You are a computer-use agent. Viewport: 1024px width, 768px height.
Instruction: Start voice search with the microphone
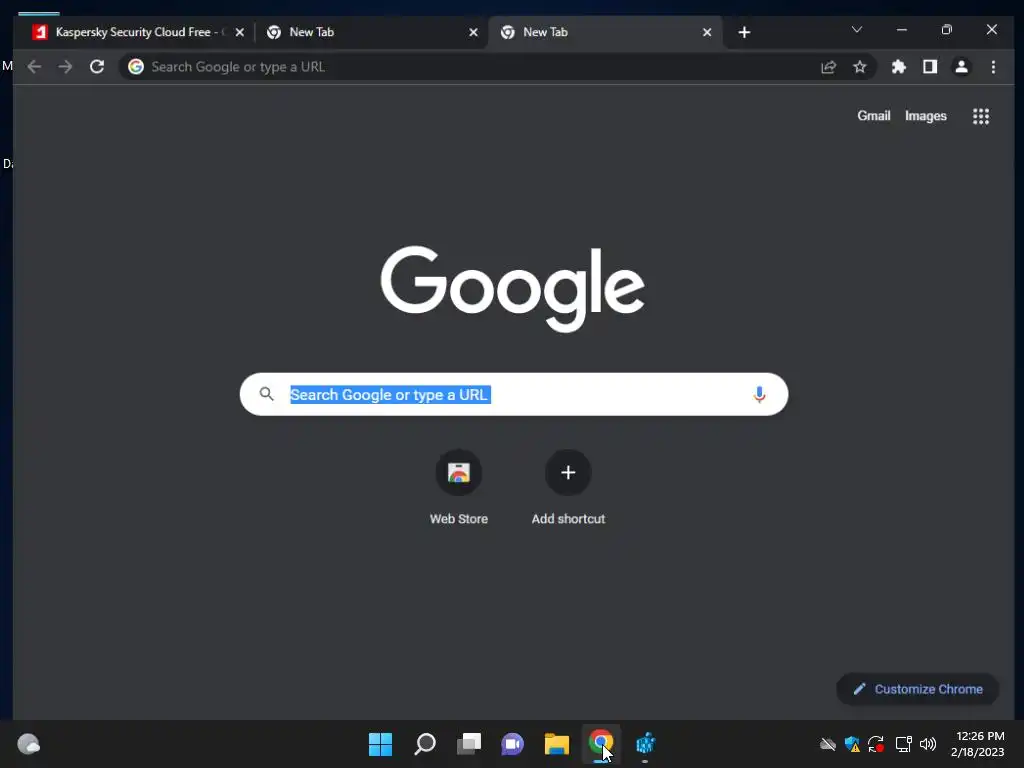click(759, 394)
